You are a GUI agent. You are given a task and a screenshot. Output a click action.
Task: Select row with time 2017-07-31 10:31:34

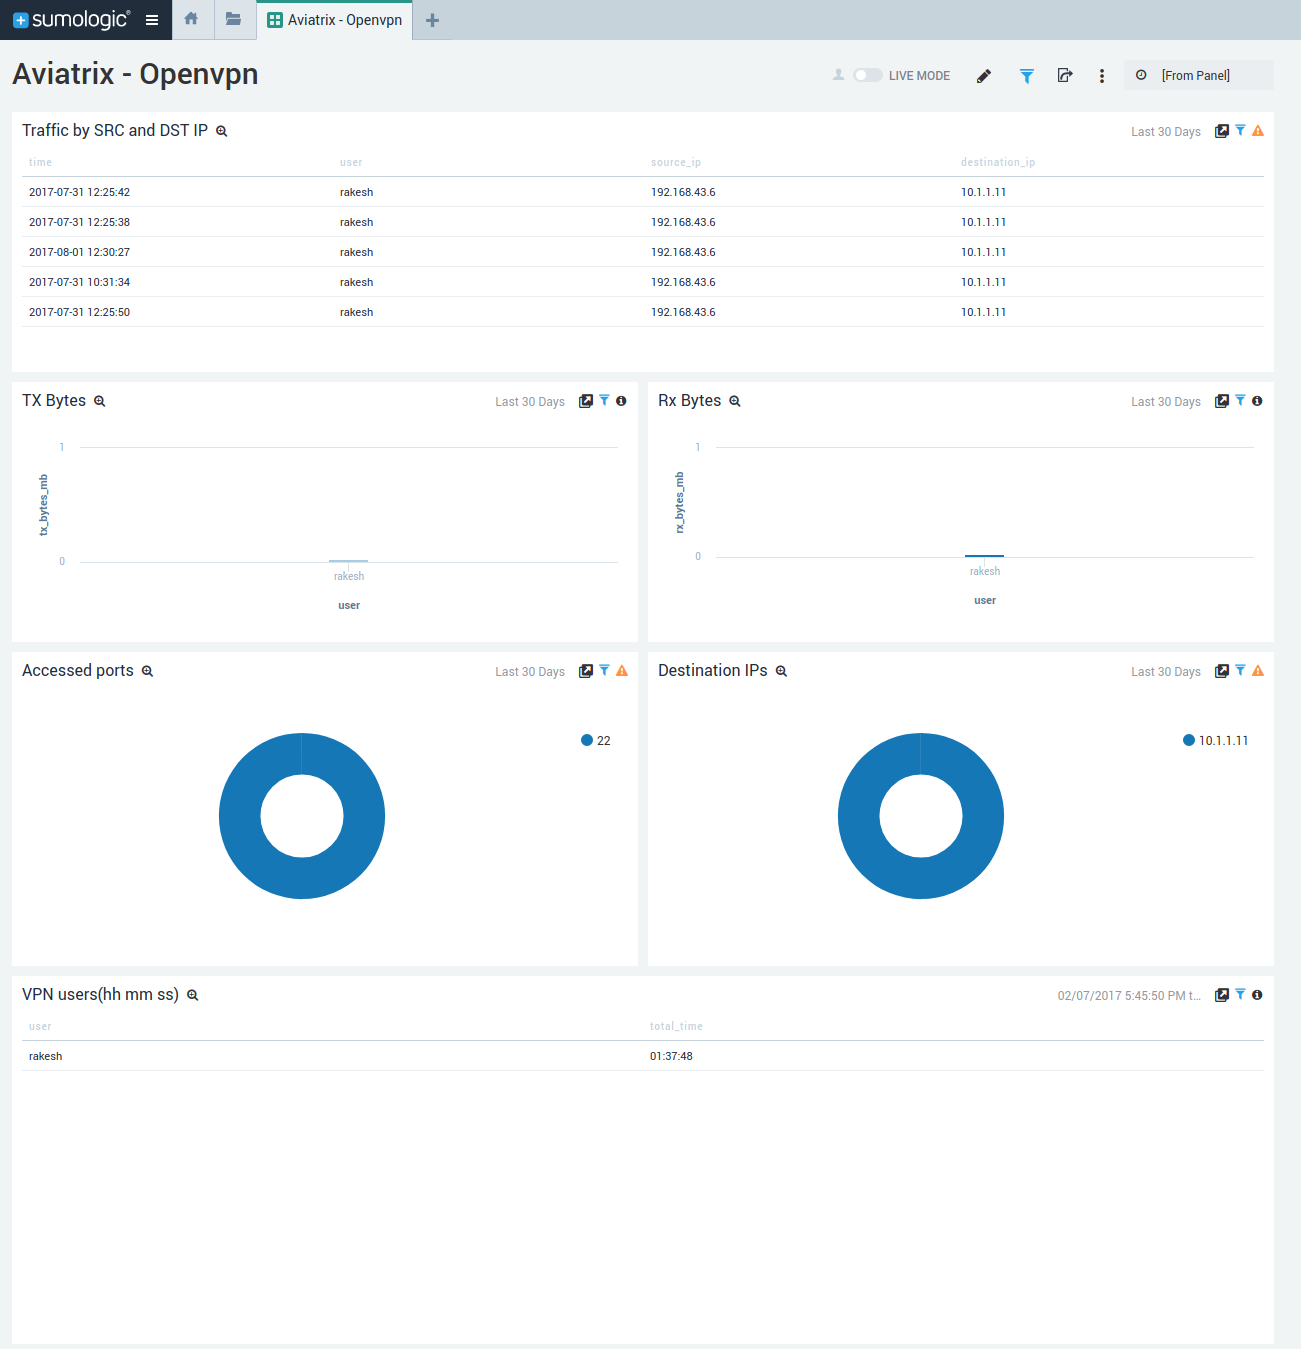(x=643, y=282)
